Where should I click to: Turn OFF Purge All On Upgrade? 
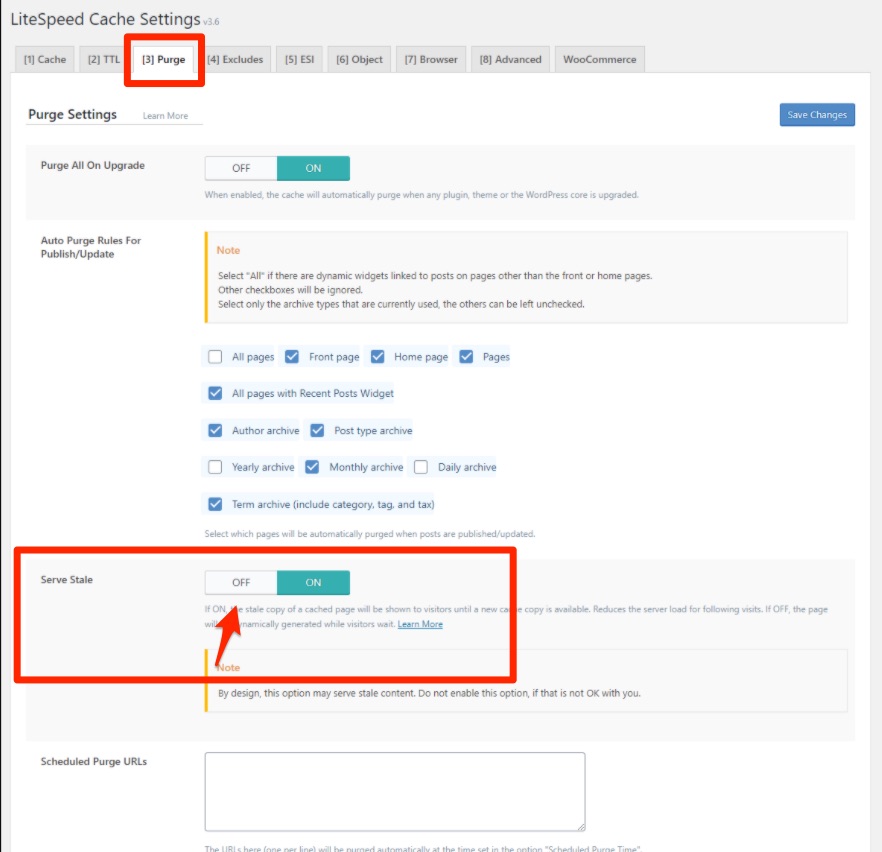point(241,168)
